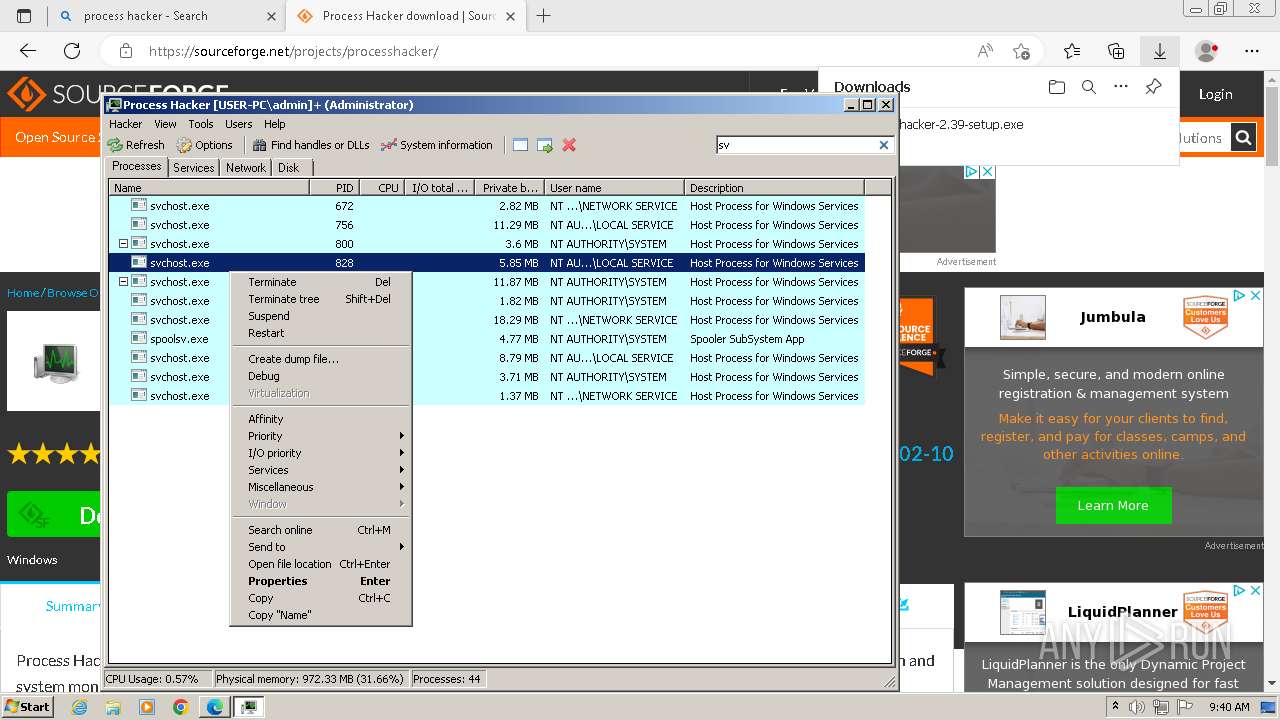This screenshot has height=720, width=1280.
Task: Open browser Settings and more menu
Action: coord(1252,51)
